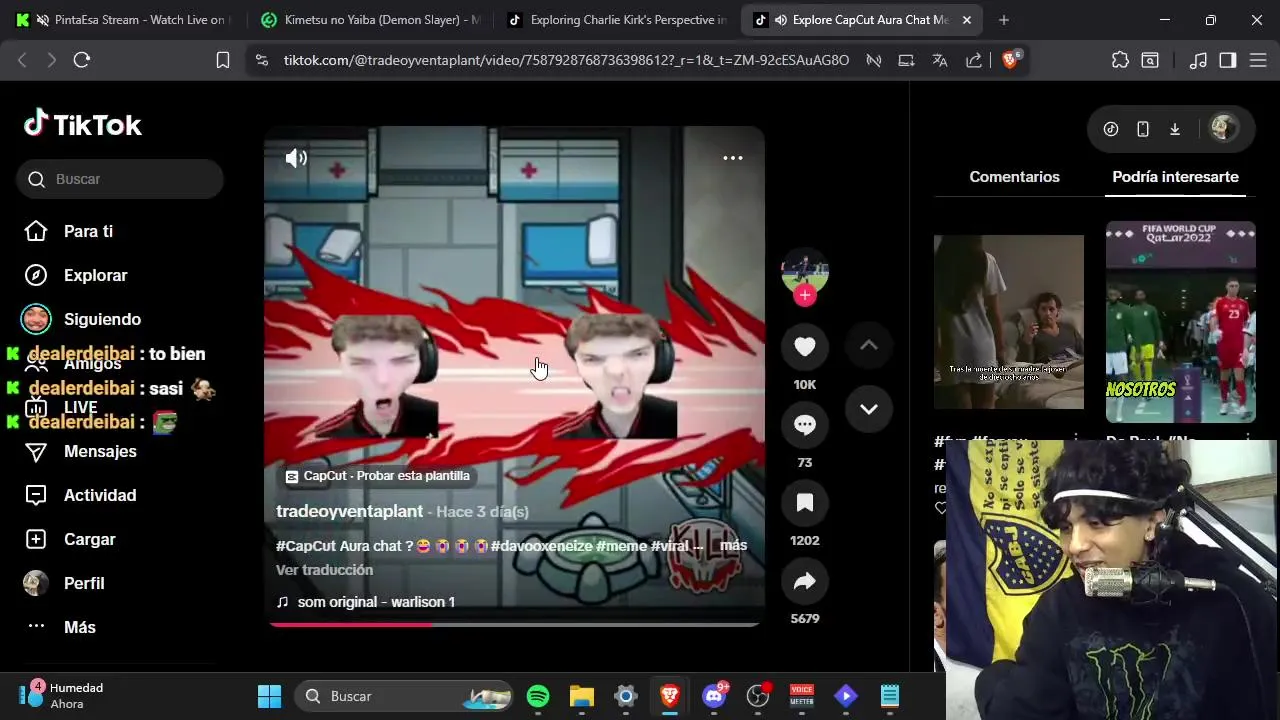Toggle the browser sidebar panel
Viewport: 1280px width, 720px height.
pos(1228,60)
